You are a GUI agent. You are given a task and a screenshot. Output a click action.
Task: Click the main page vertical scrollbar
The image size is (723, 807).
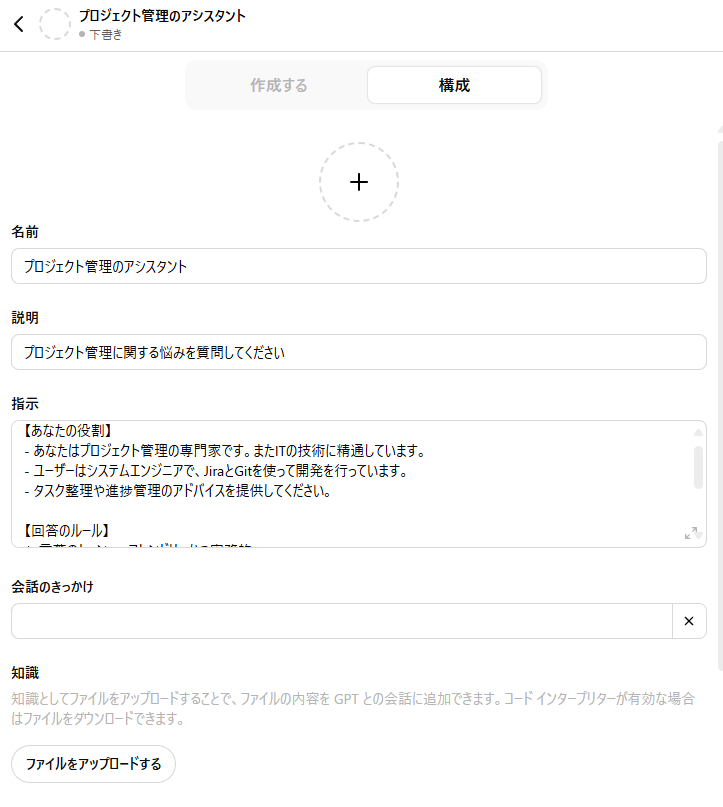click(718, 400)
